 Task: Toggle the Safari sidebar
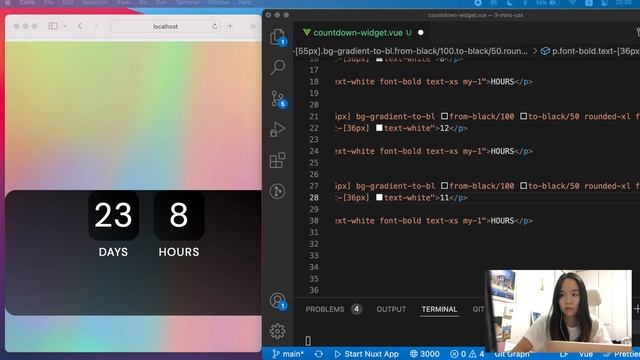click(x=53, y=26)
